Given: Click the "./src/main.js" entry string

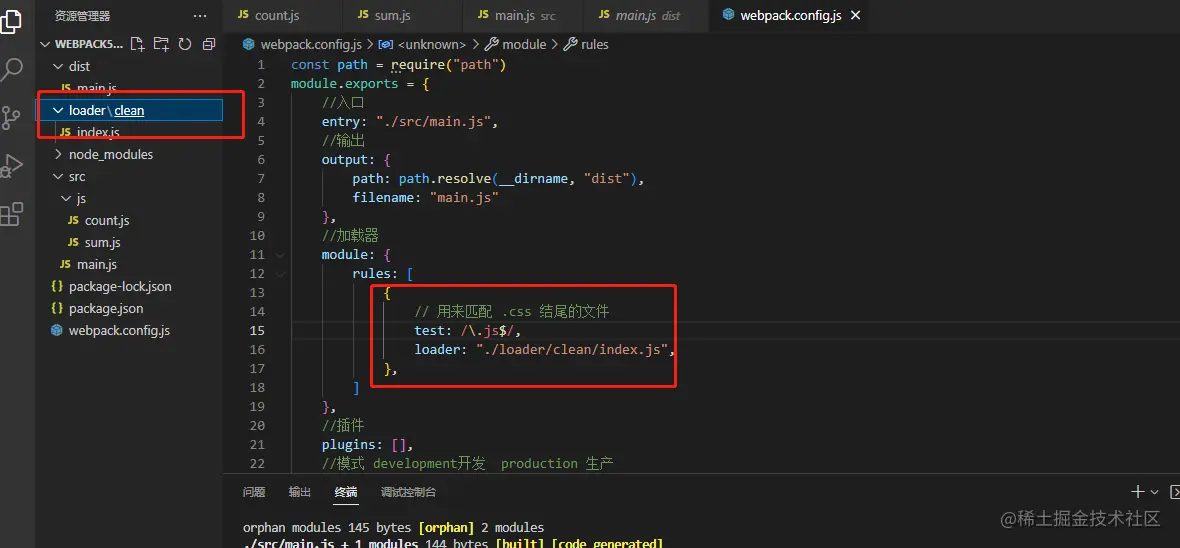Looking at the screenshot, I should [x=433, y=121].
